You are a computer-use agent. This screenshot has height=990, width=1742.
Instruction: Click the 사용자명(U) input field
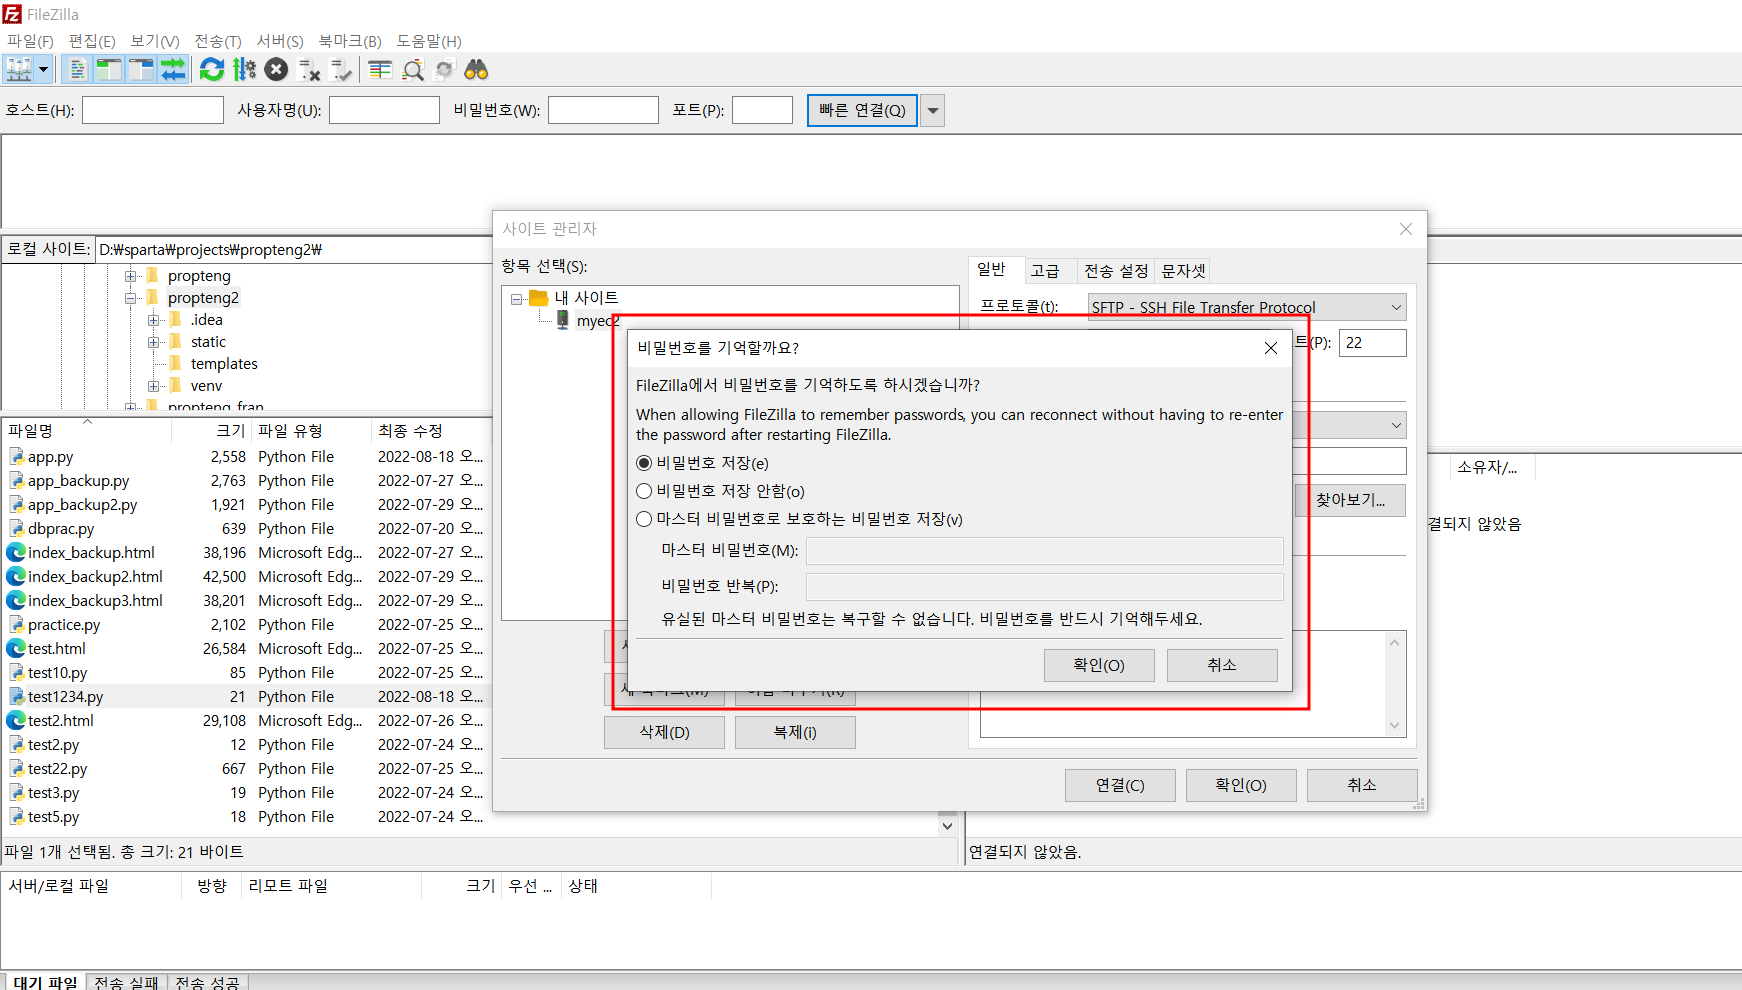coord(384,110)
